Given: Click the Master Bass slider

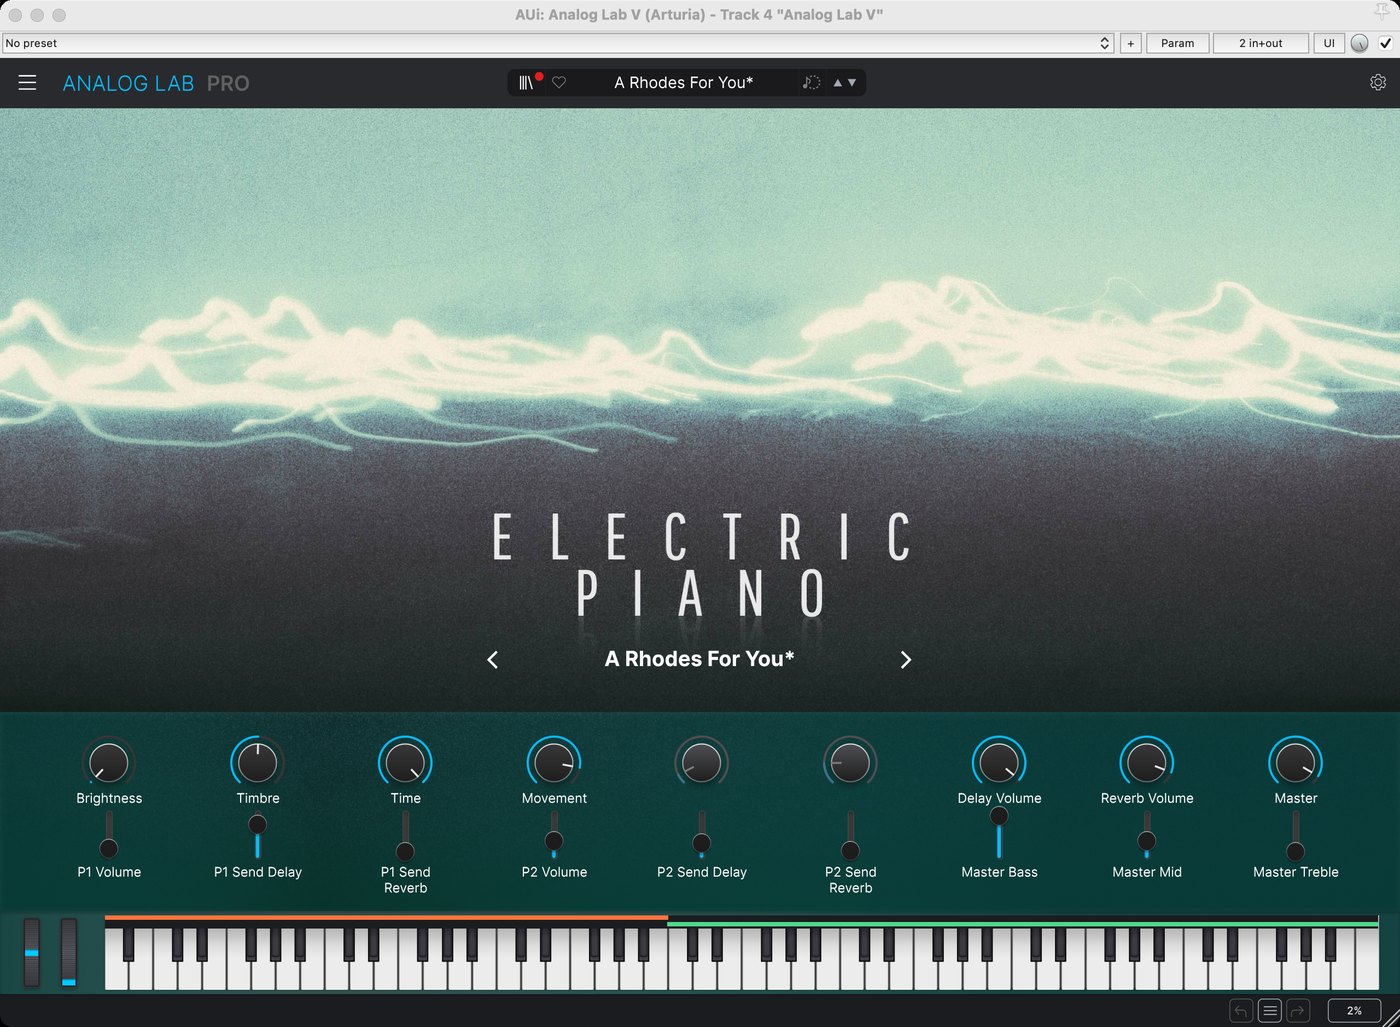Looking at the screenshot, I should click(999, 833).
